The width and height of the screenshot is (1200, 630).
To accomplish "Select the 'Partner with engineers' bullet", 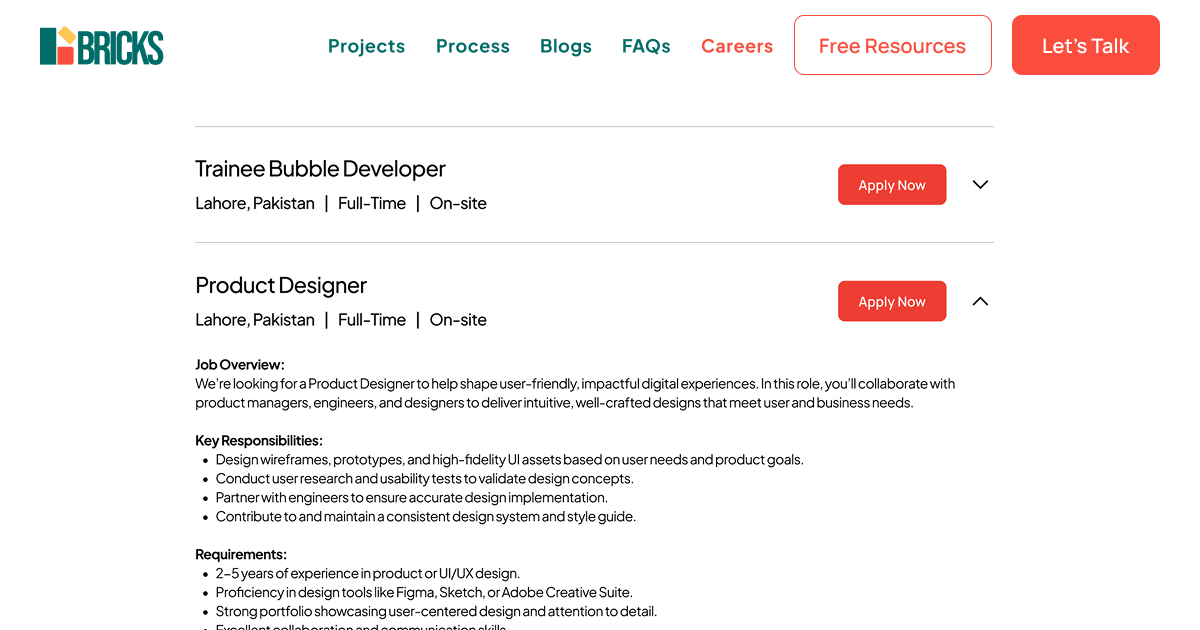I will [x=411, y=498].
